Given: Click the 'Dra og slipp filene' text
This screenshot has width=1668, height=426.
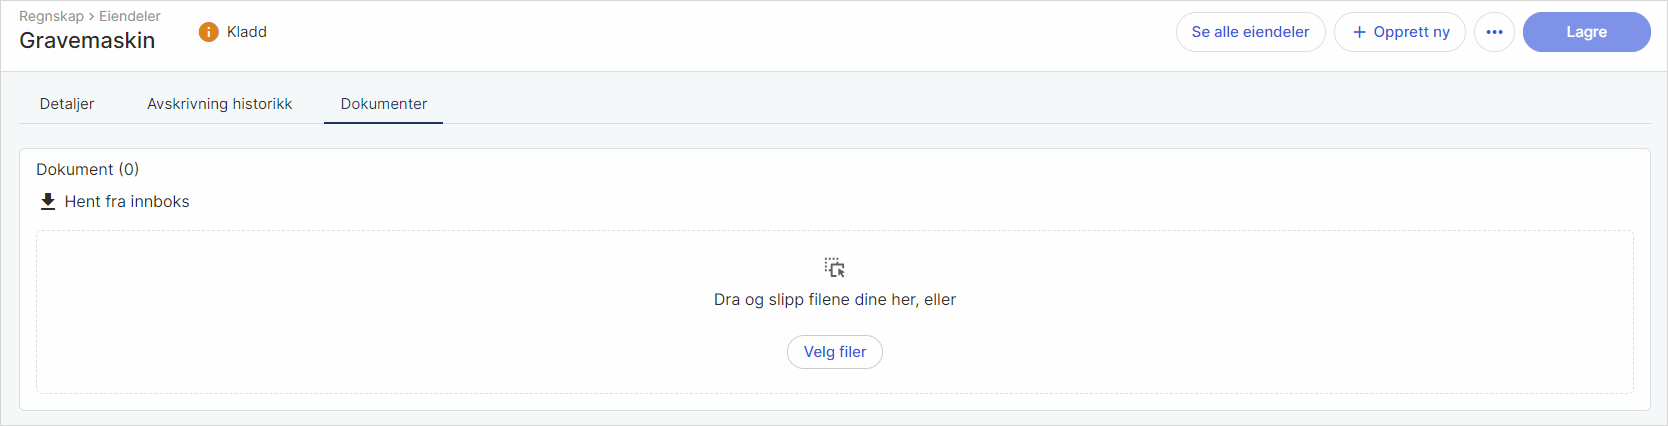Looking at the screenshot, I should tap(835, 300).
